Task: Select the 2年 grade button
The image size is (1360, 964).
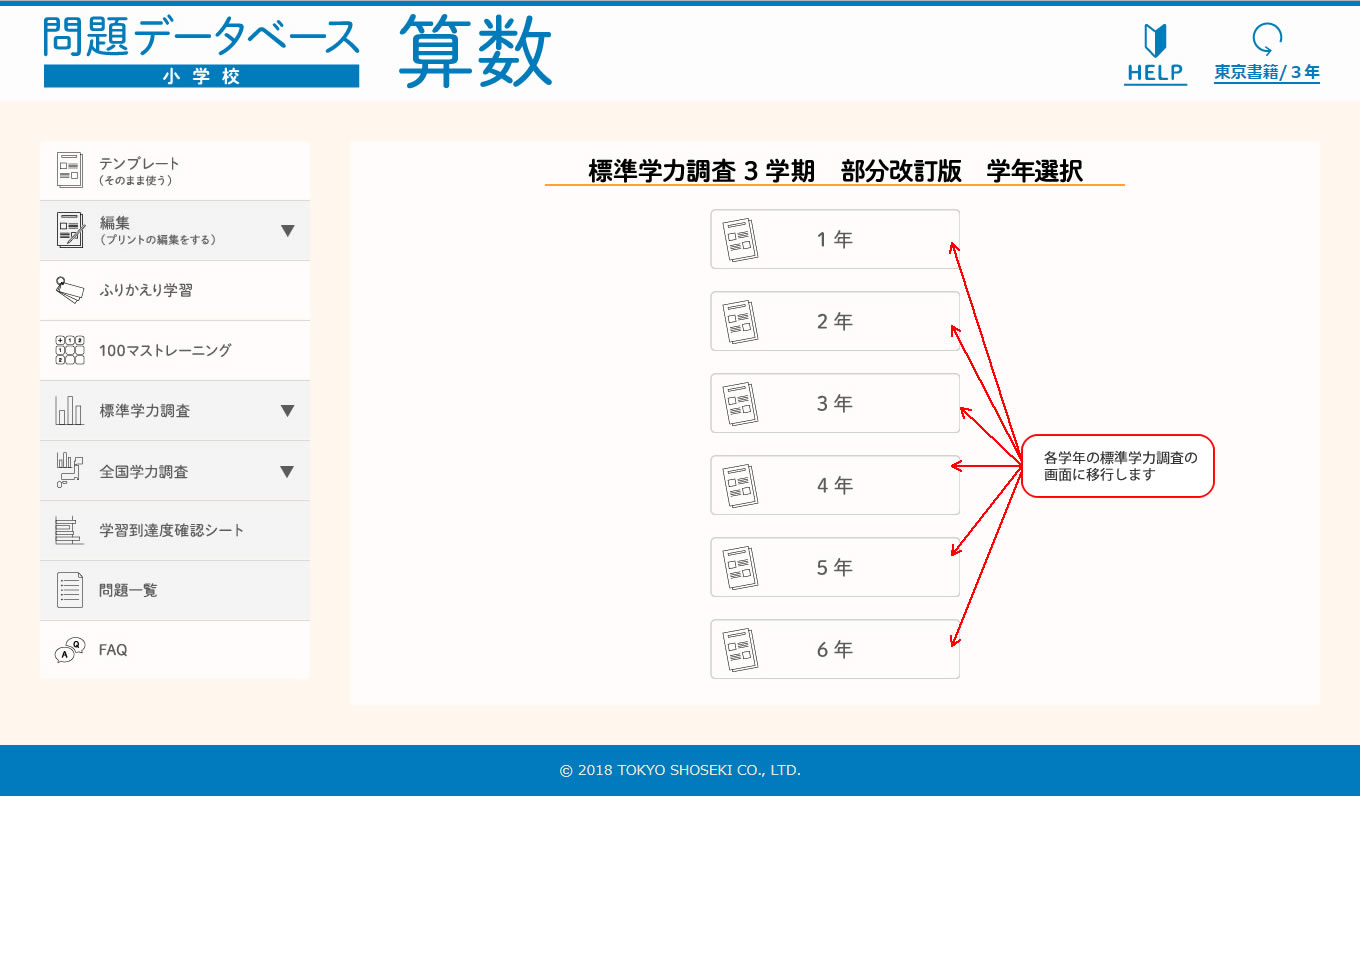Action: click(835, 321)
